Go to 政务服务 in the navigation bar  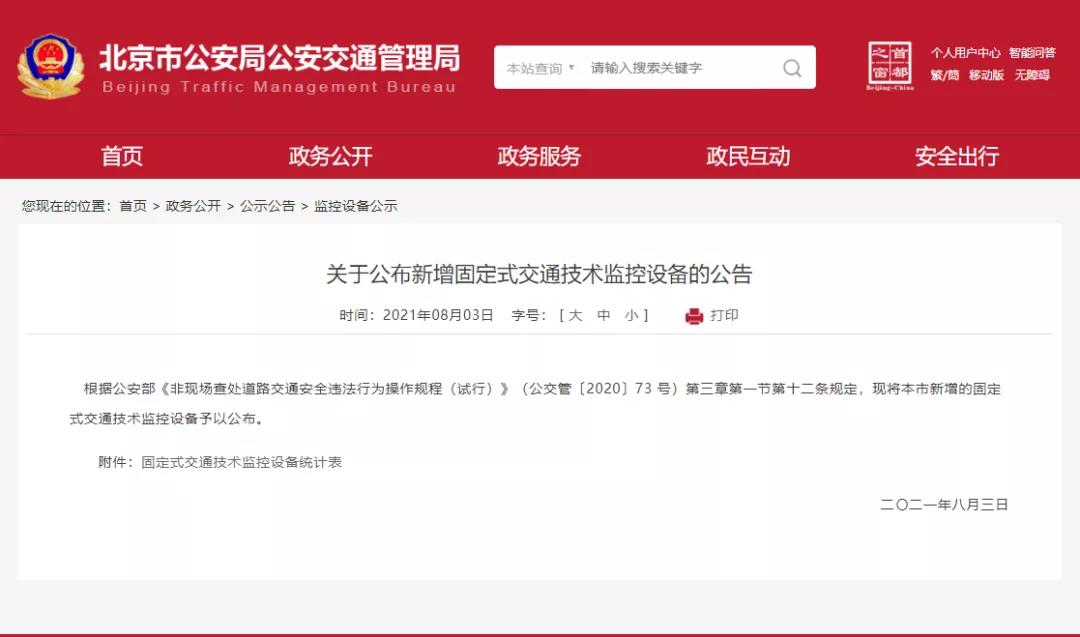tap(539, 156)
